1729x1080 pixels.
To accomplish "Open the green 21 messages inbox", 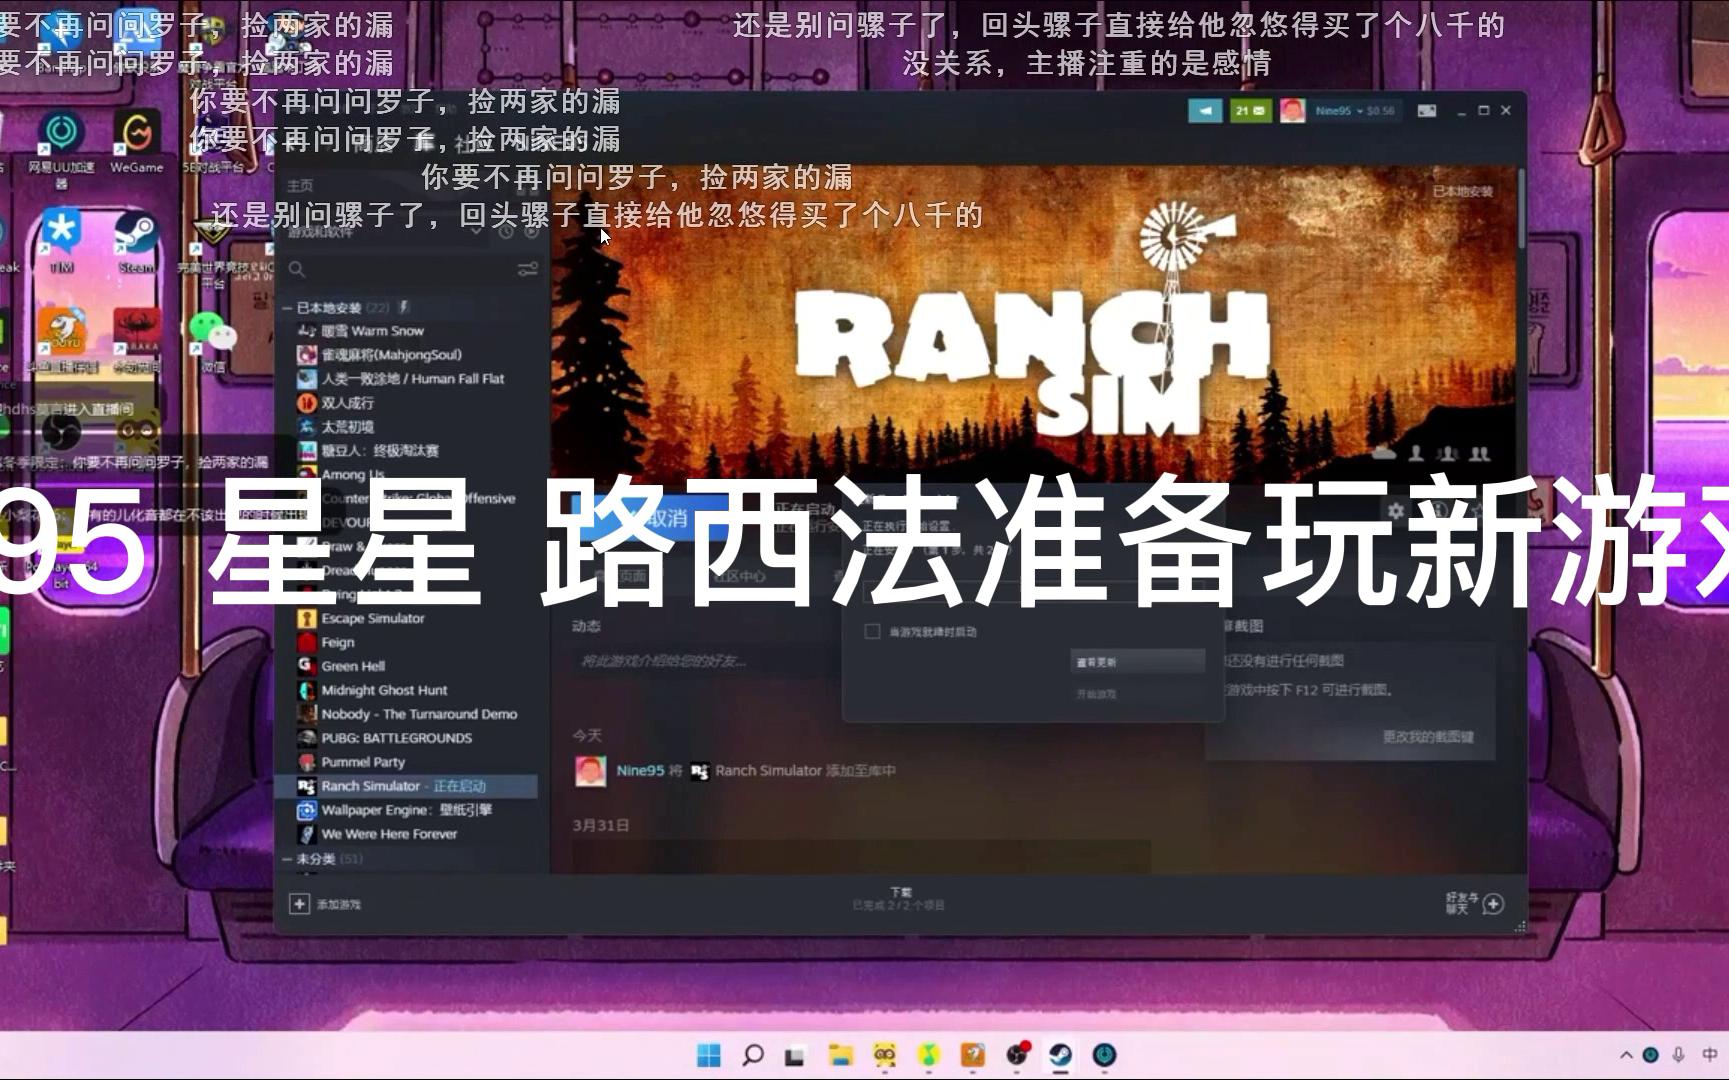I will coord(1250,111).
